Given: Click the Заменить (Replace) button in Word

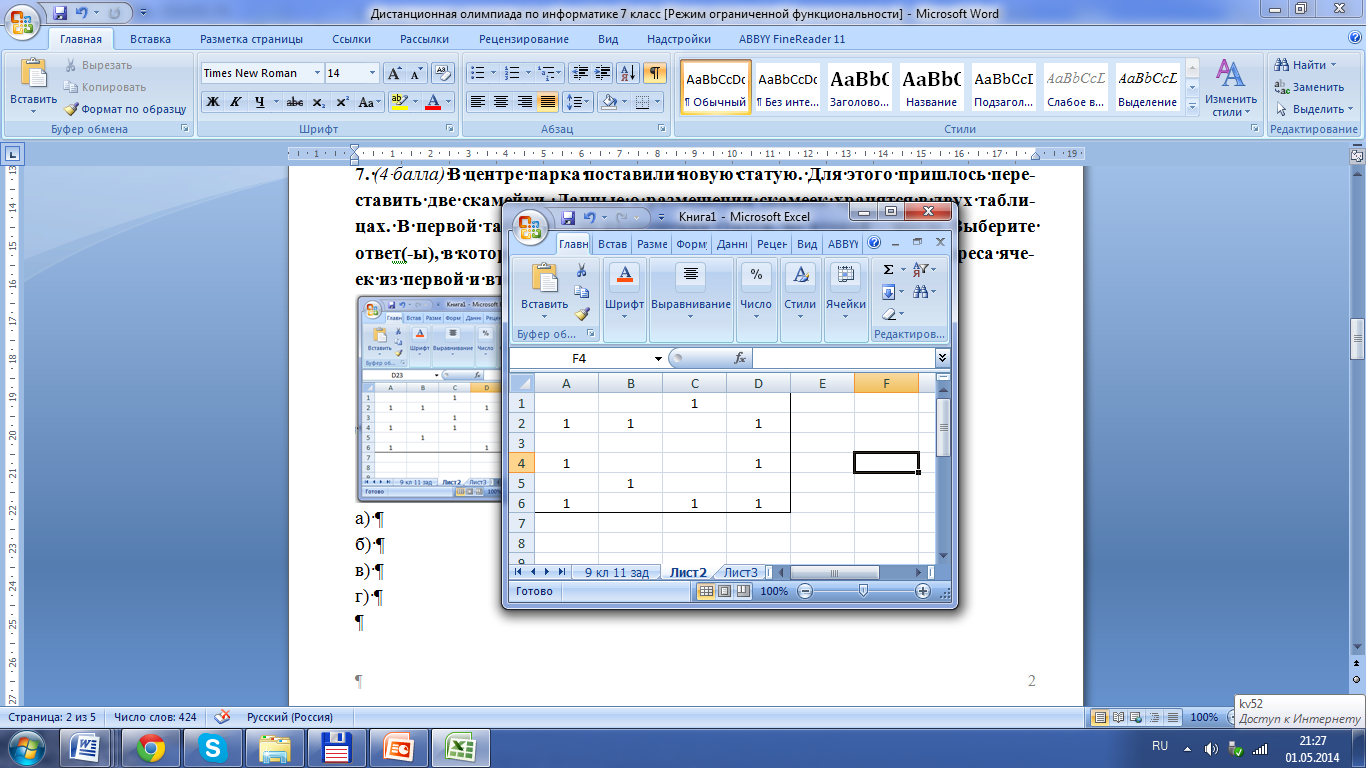Looking at the screenshot, I should click(1309, 87).
